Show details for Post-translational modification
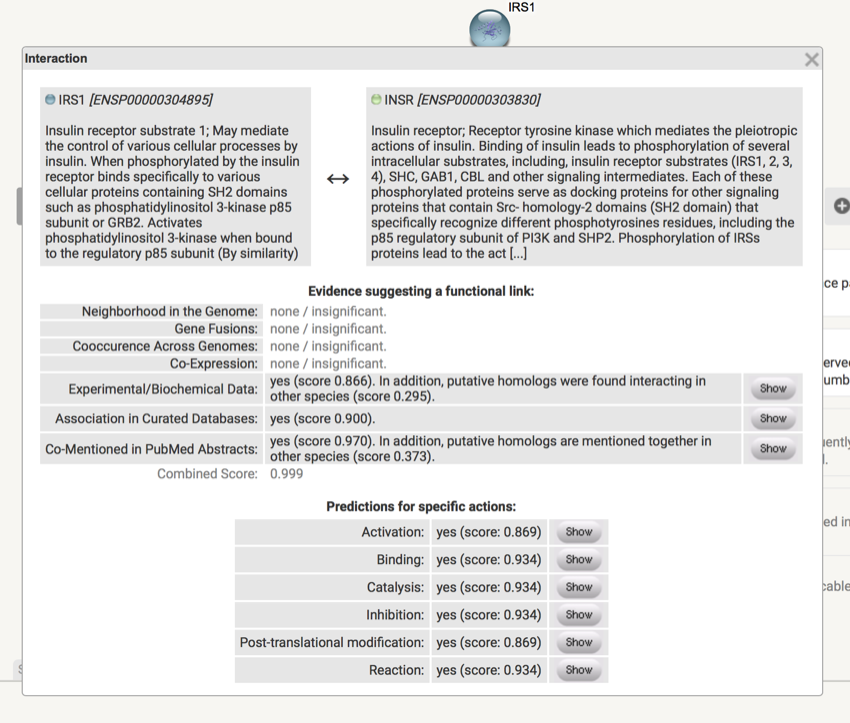 tap(578, 642)
